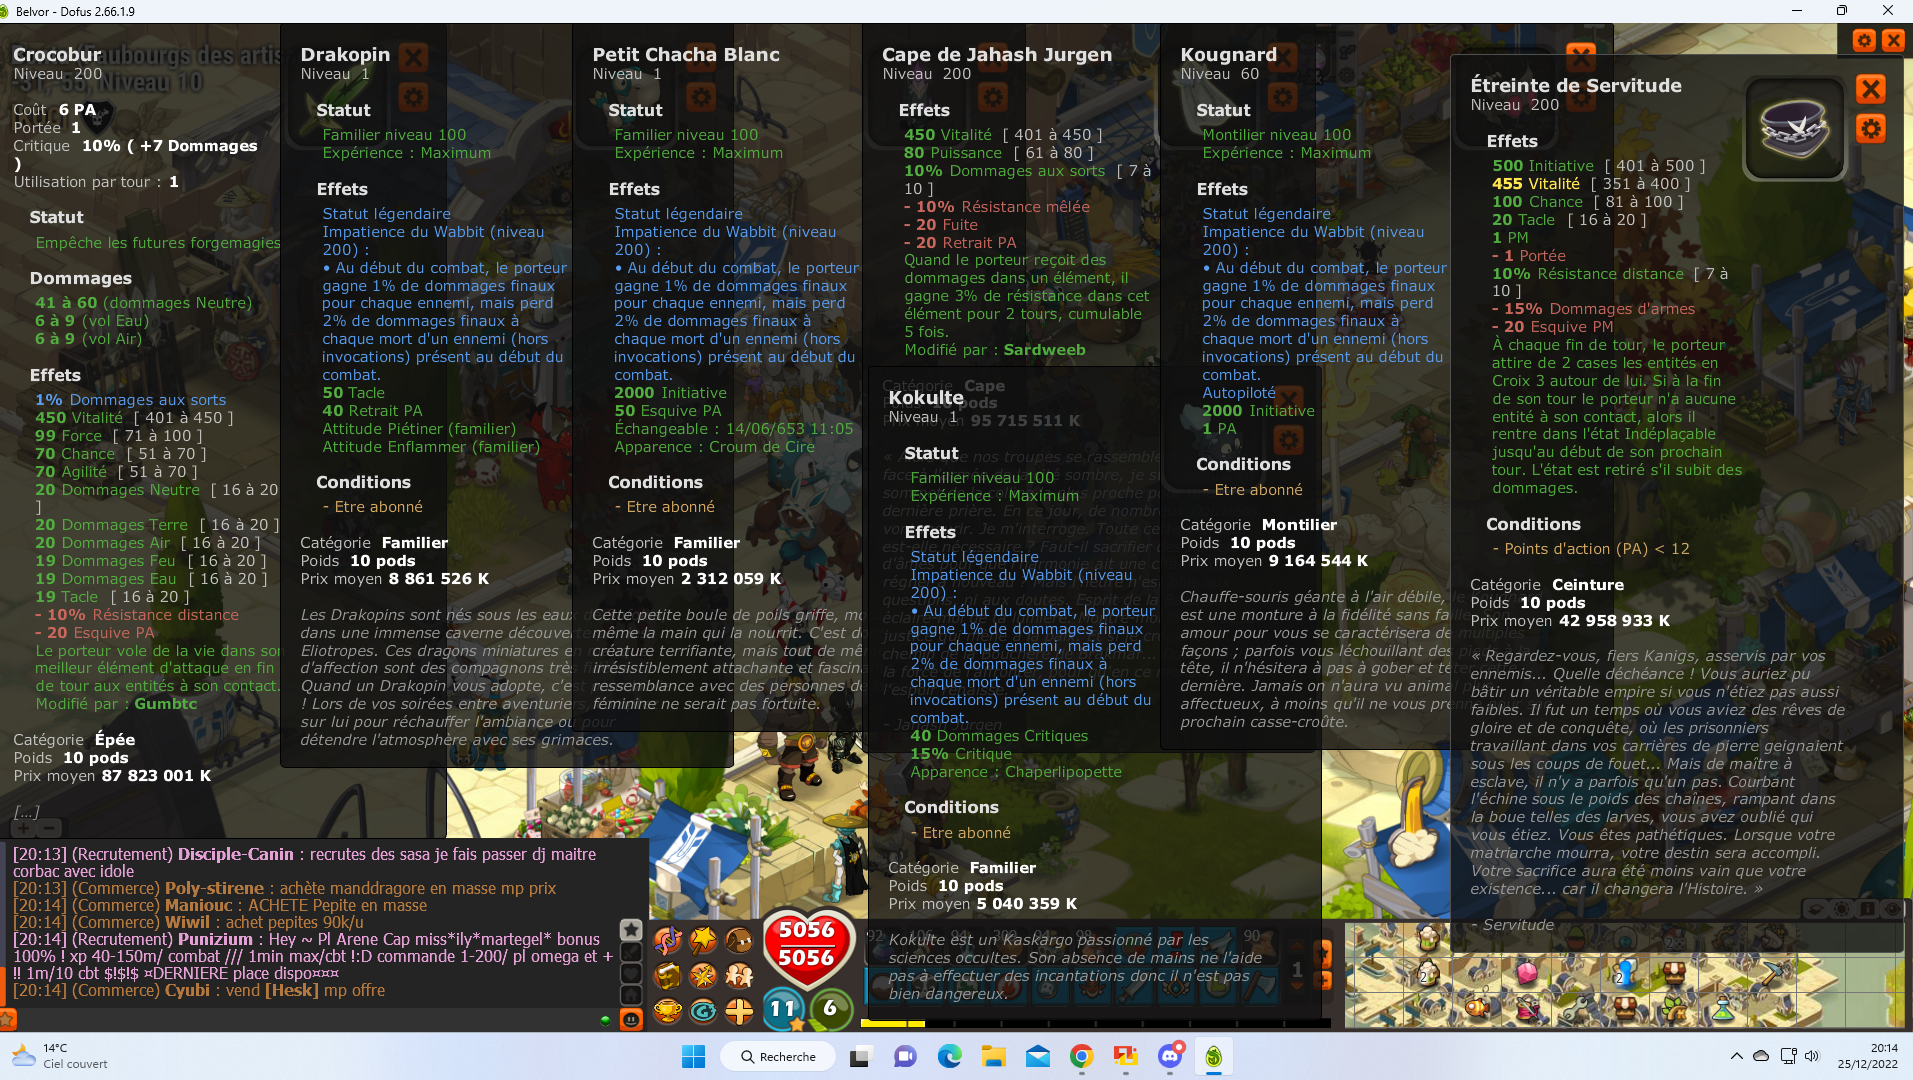Toggle the info bubble display button

[x=1866, y=909]
